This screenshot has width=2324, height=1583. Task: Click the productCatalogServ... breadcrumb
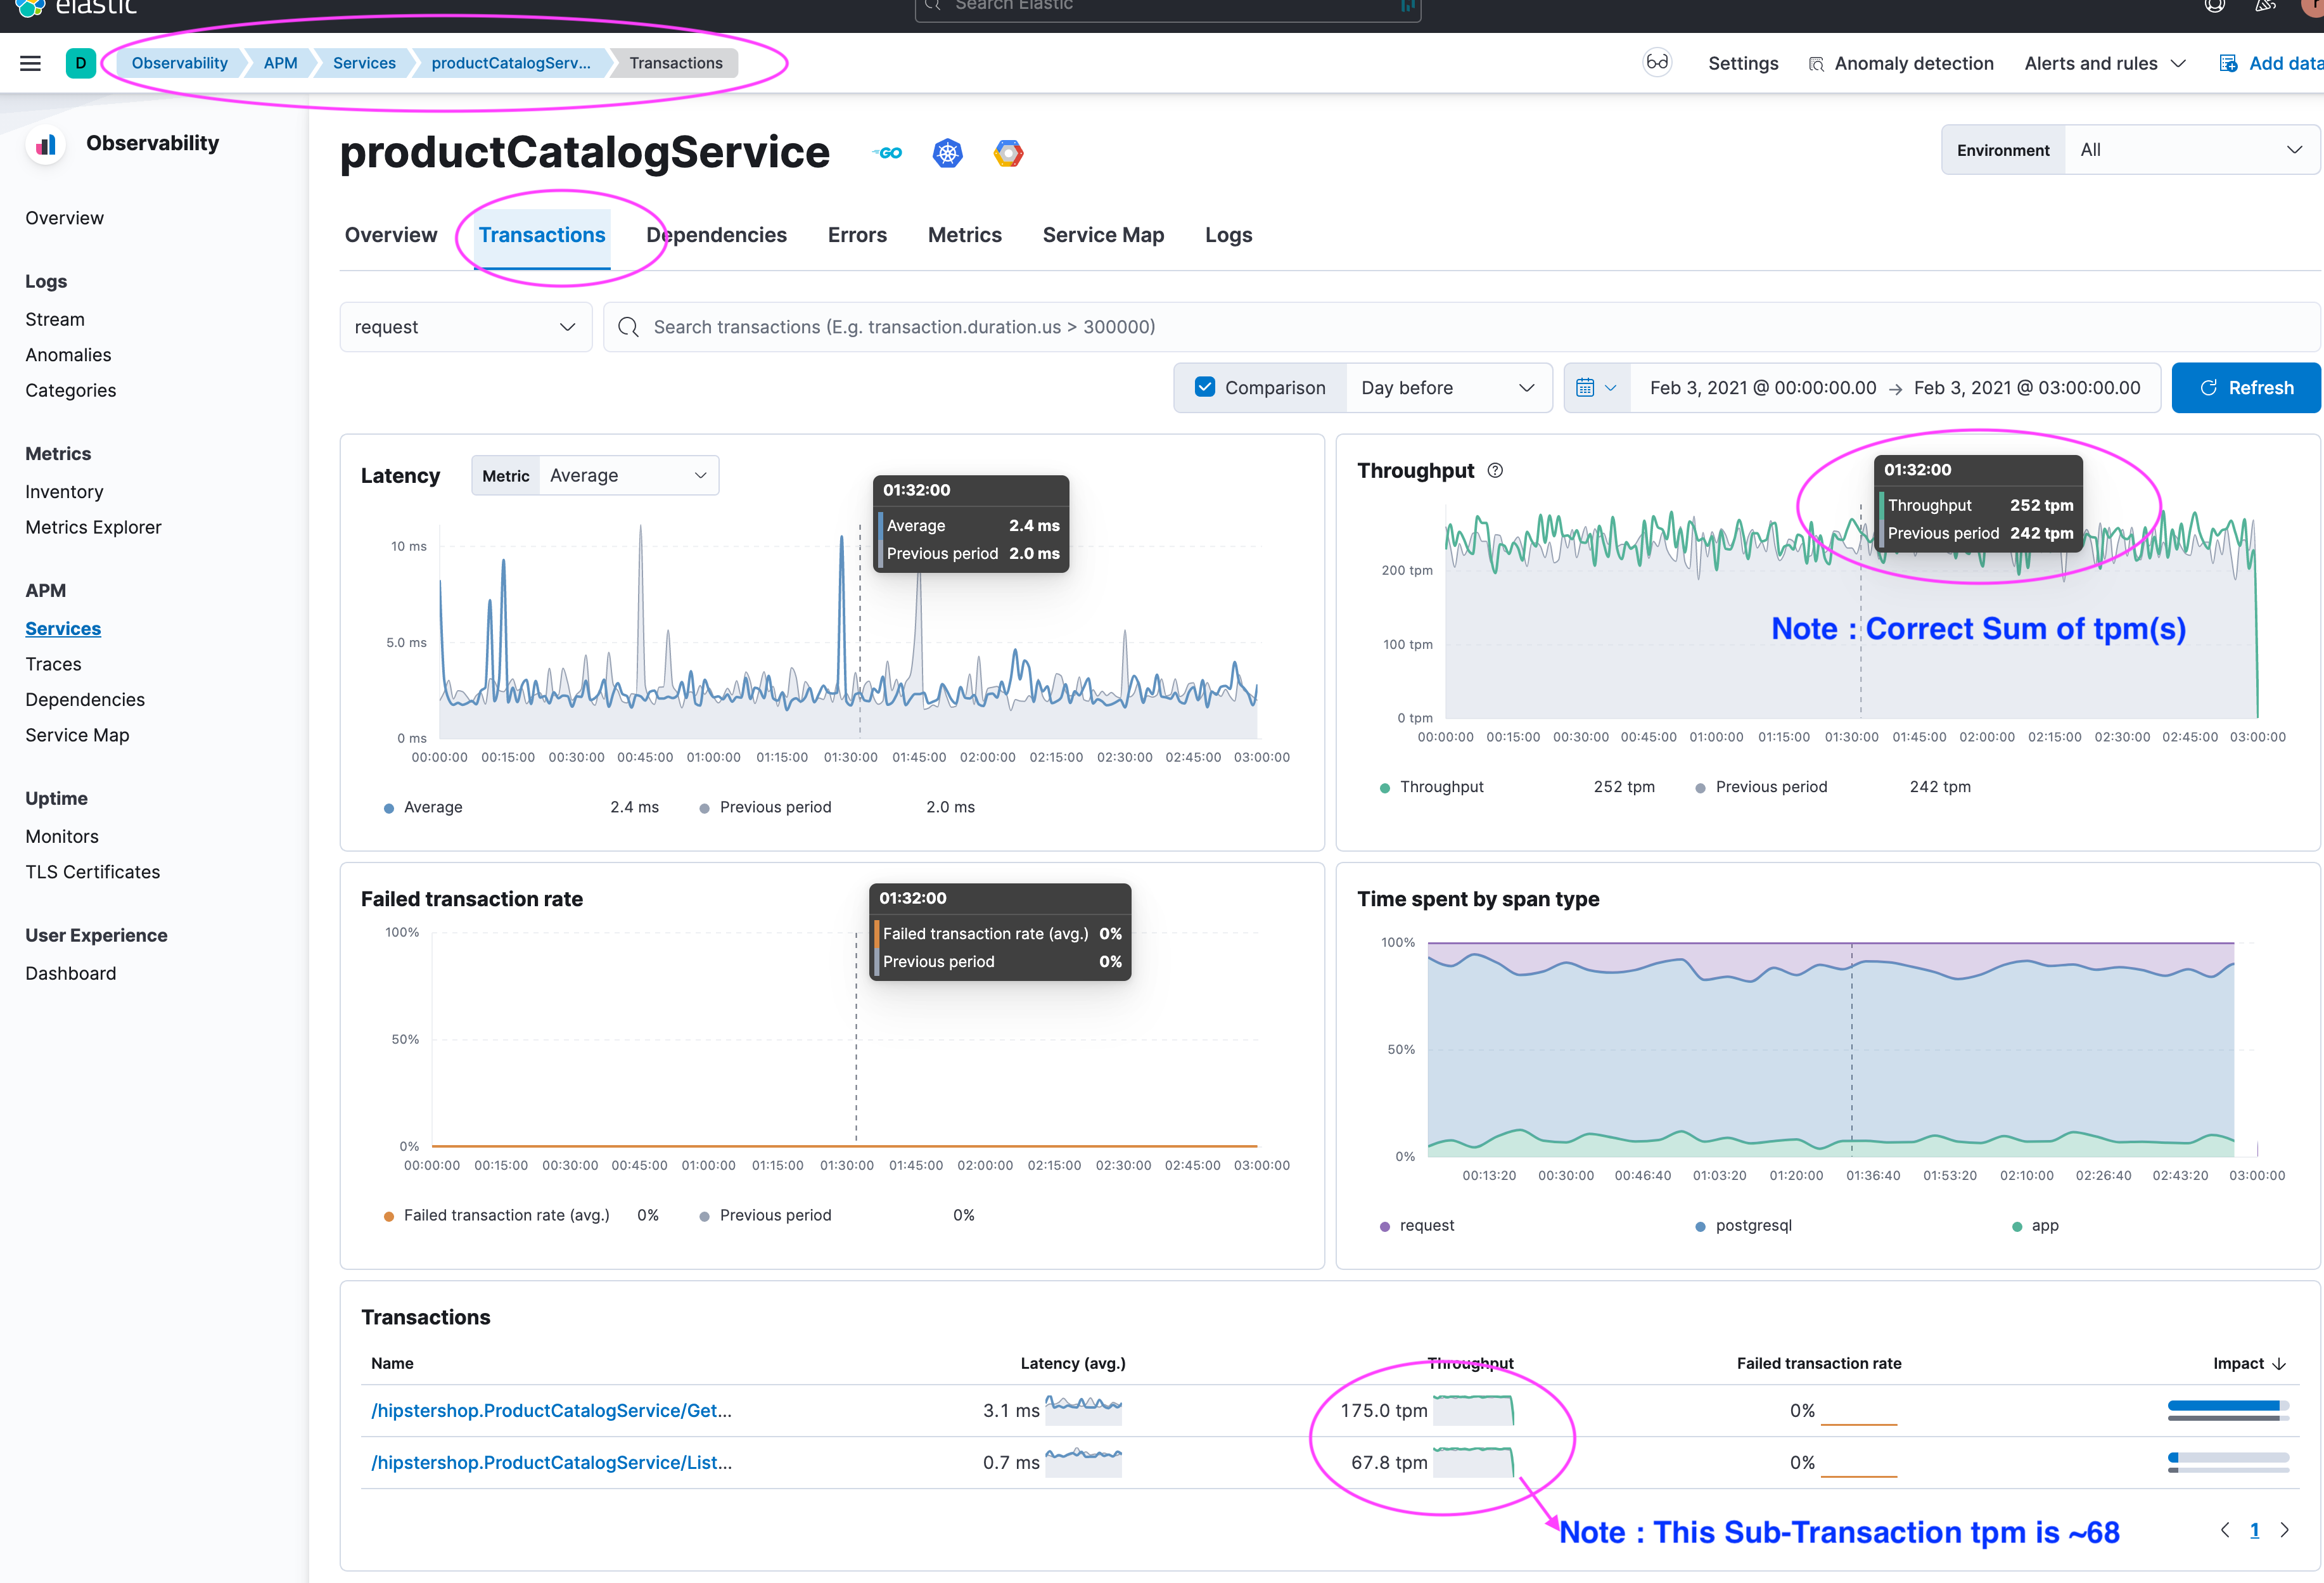pyautogui.click(x=511, y=63)
